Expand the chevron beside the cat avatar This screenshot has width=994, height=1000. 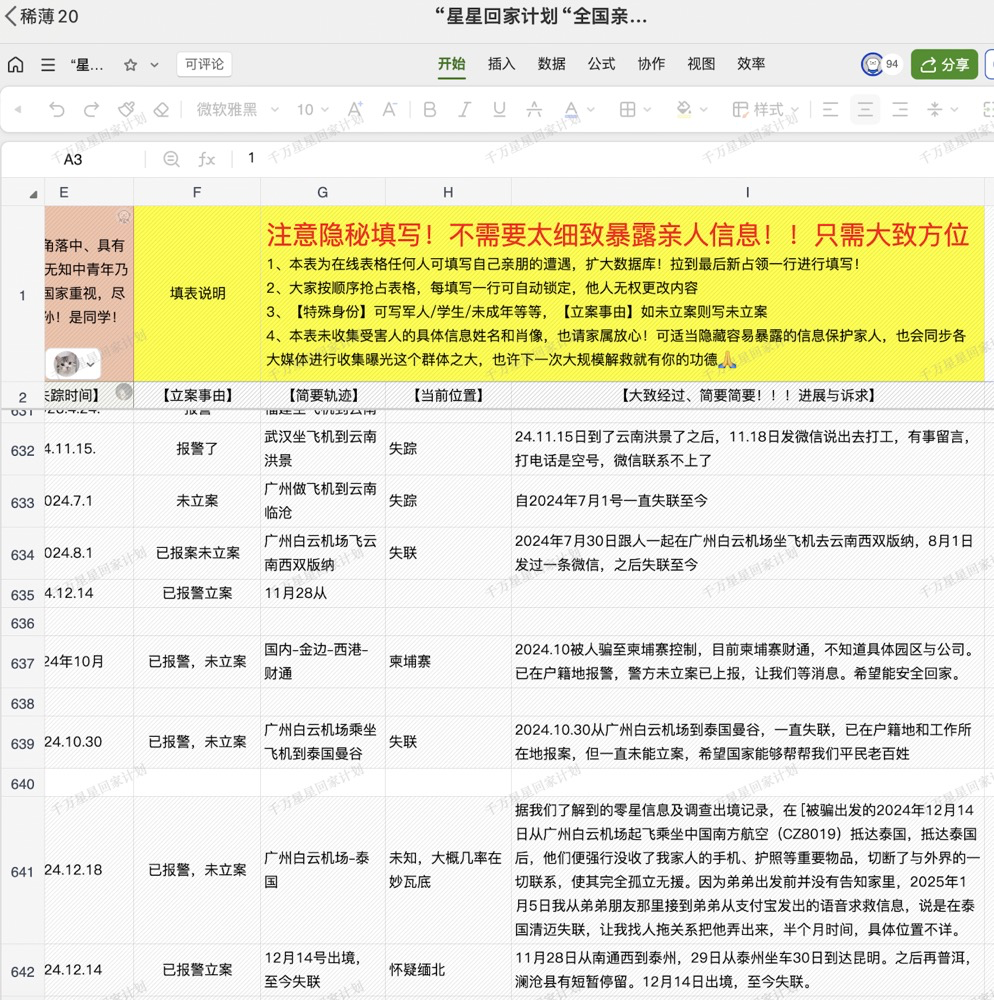tap(91, 364)
